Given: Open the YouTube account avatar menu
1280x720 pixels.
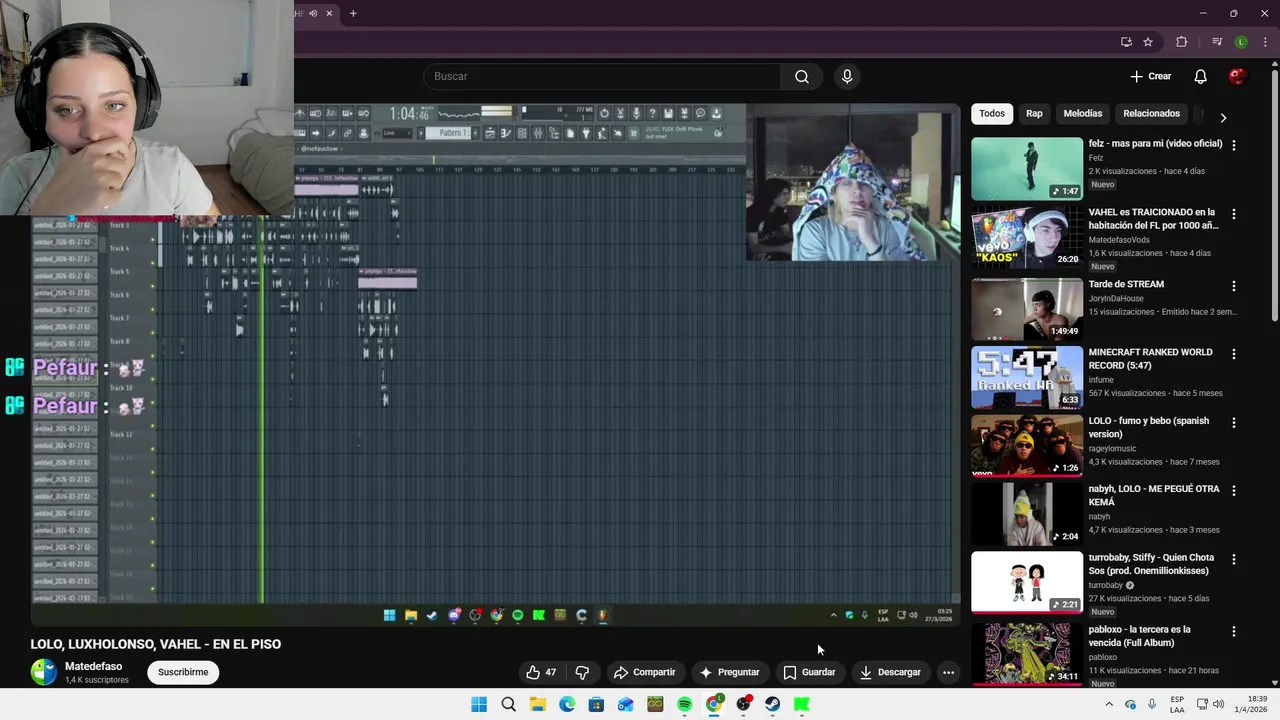Looking at the screenshot, I should coord(1237,76).
